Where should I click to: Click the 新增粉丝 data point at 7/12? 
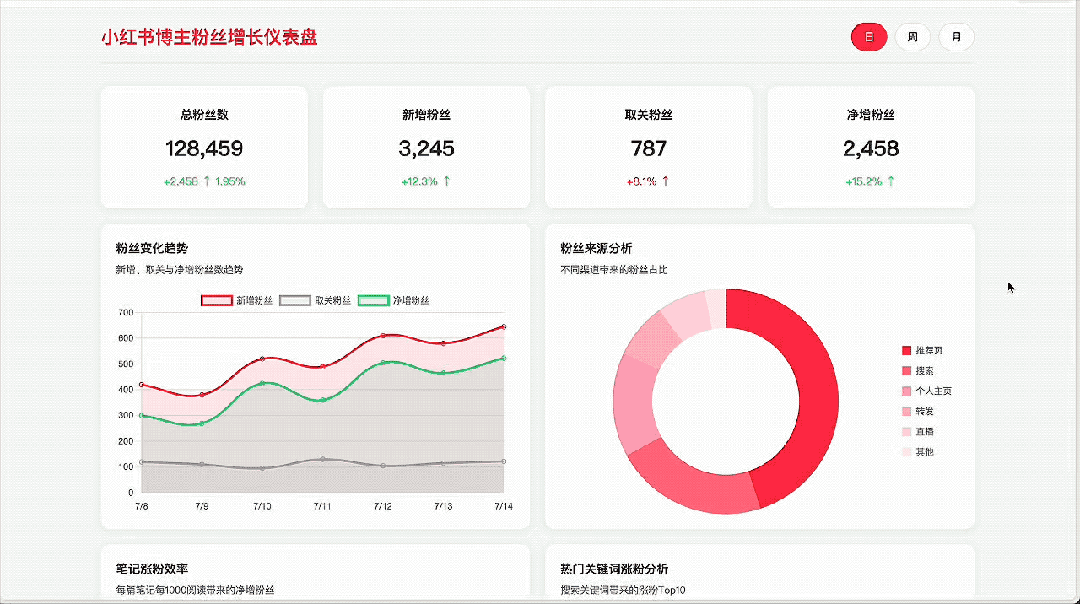tap(383, 335)
